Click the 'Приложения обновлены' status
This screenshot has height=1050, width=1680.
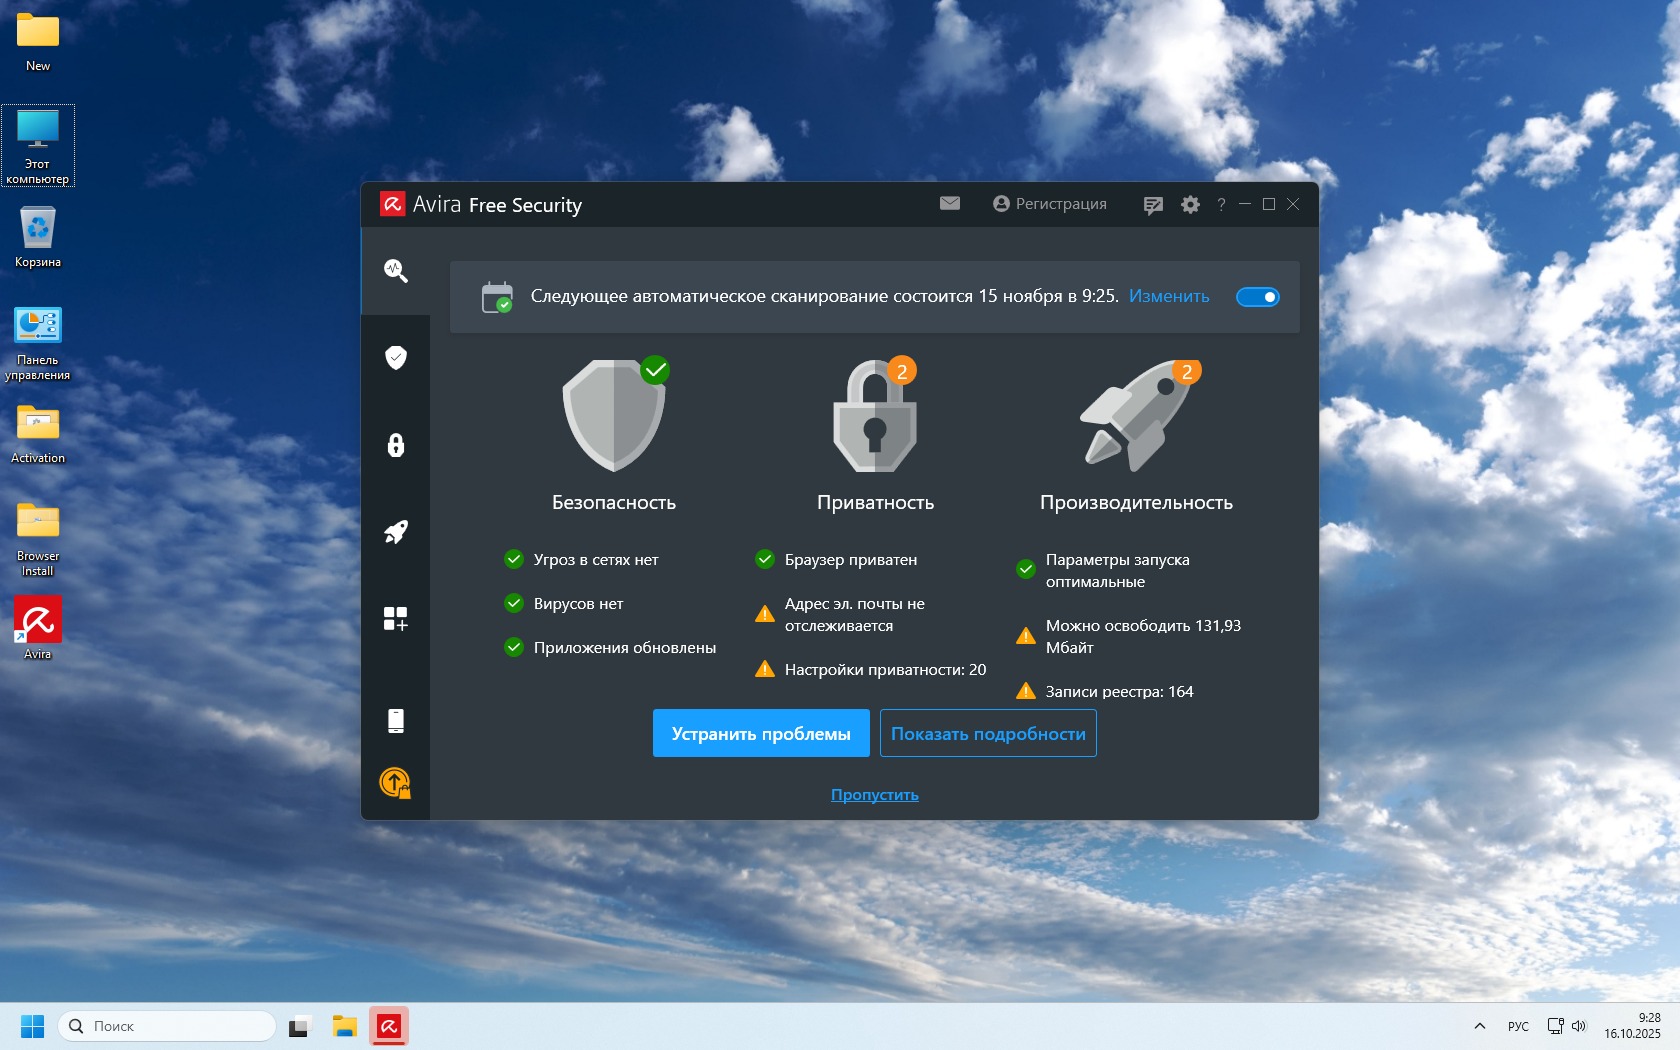610,647
